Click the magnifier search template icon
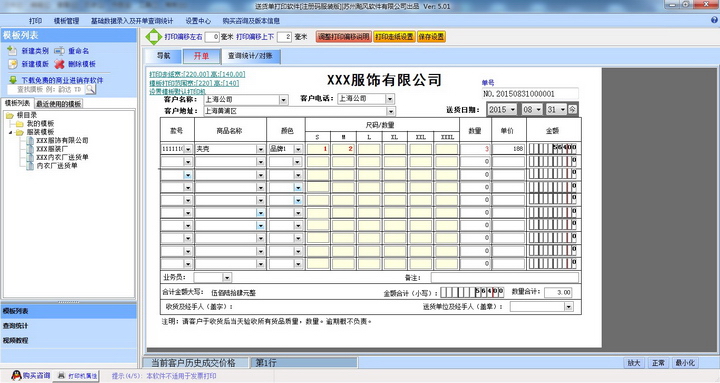Viewport: 720px width, 383px height. tap(90, 89)
